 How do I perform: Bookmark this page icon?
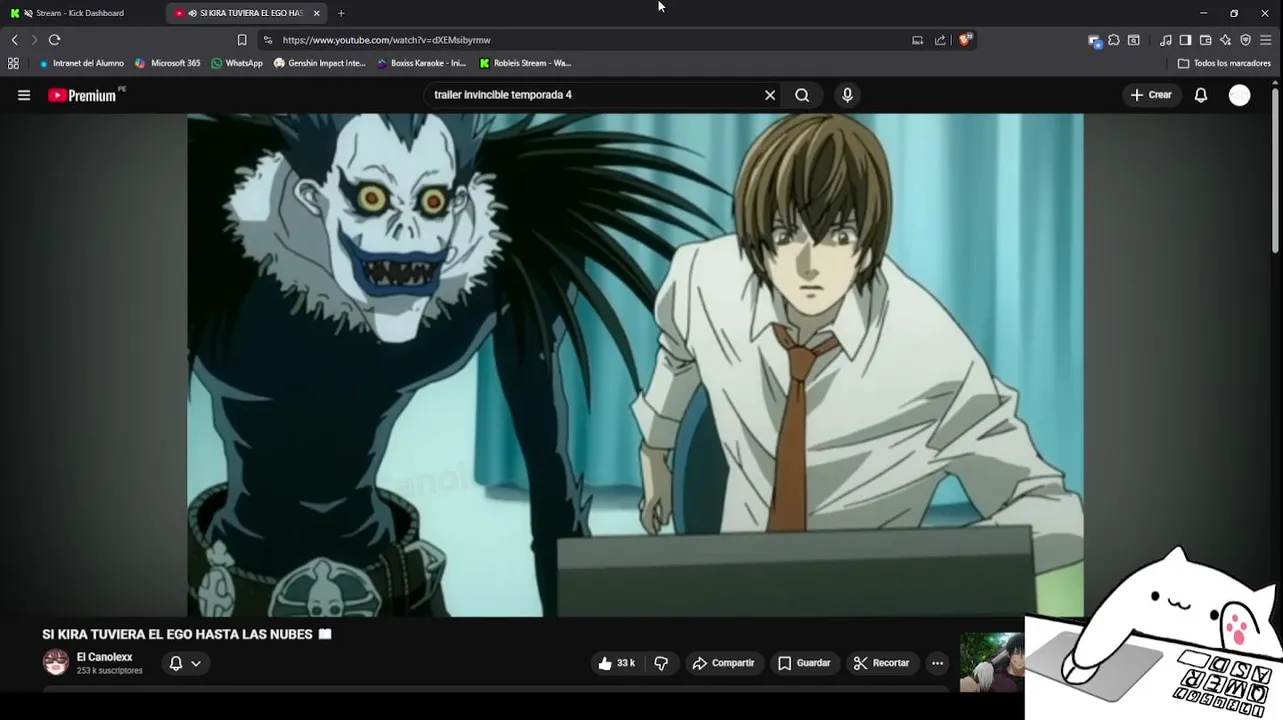241,40
